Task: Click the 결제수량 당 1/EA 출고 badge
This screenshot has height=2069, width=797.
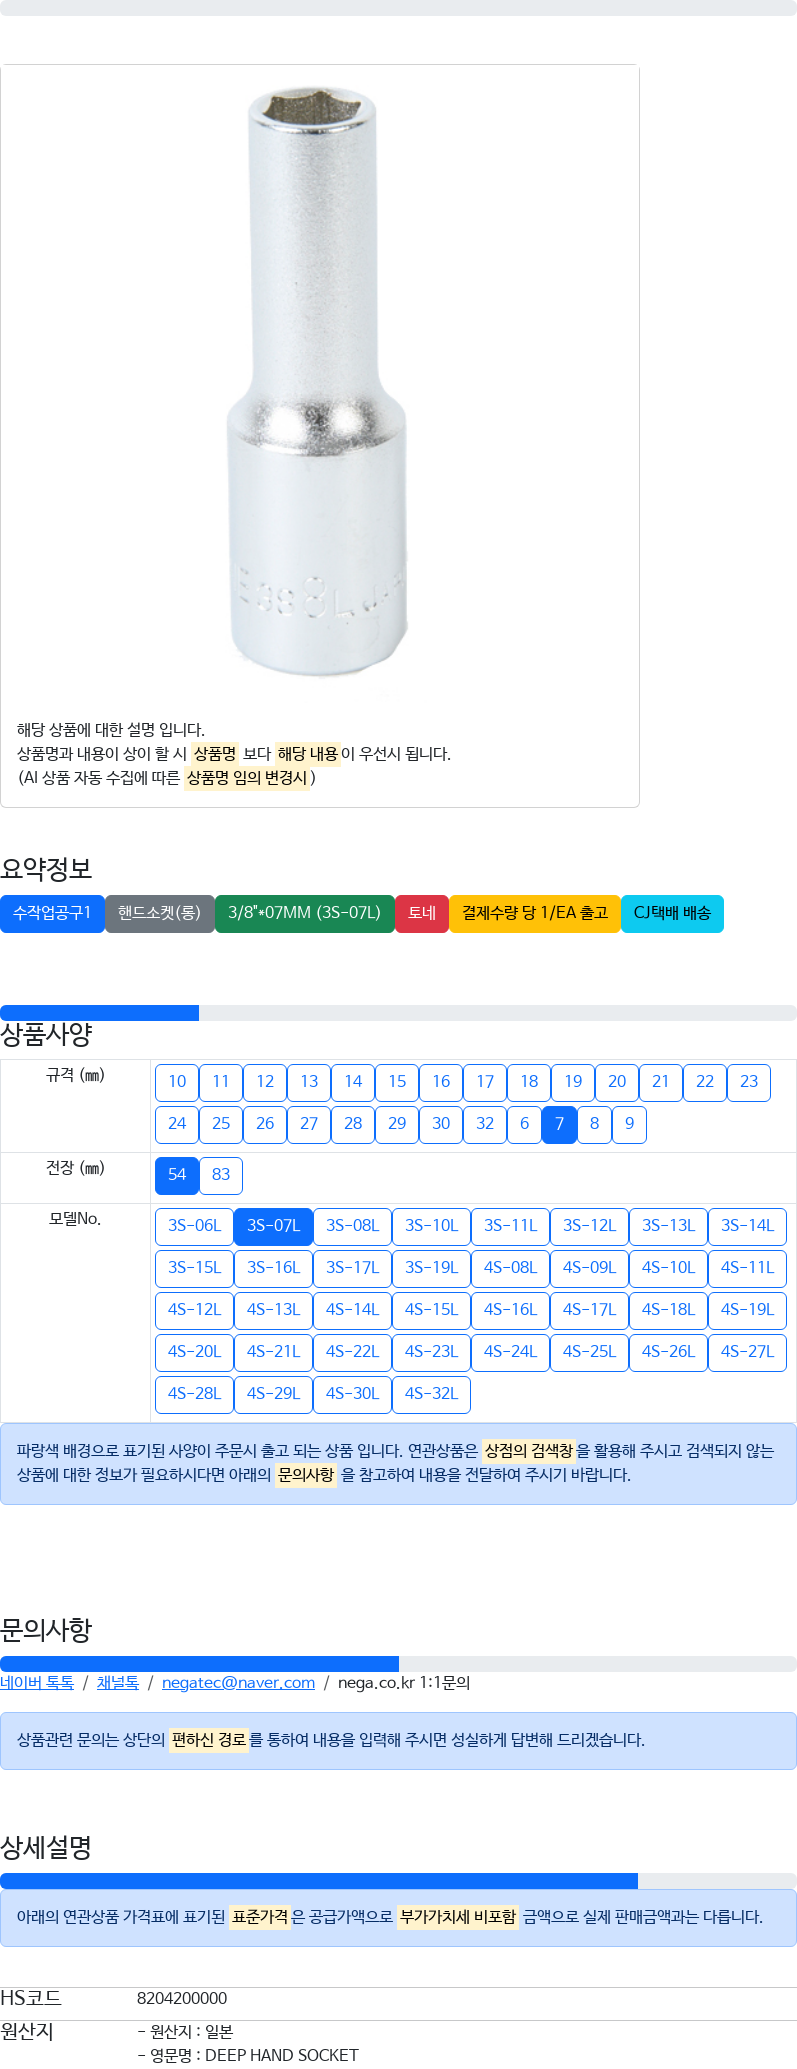Action: coord(535,913)
